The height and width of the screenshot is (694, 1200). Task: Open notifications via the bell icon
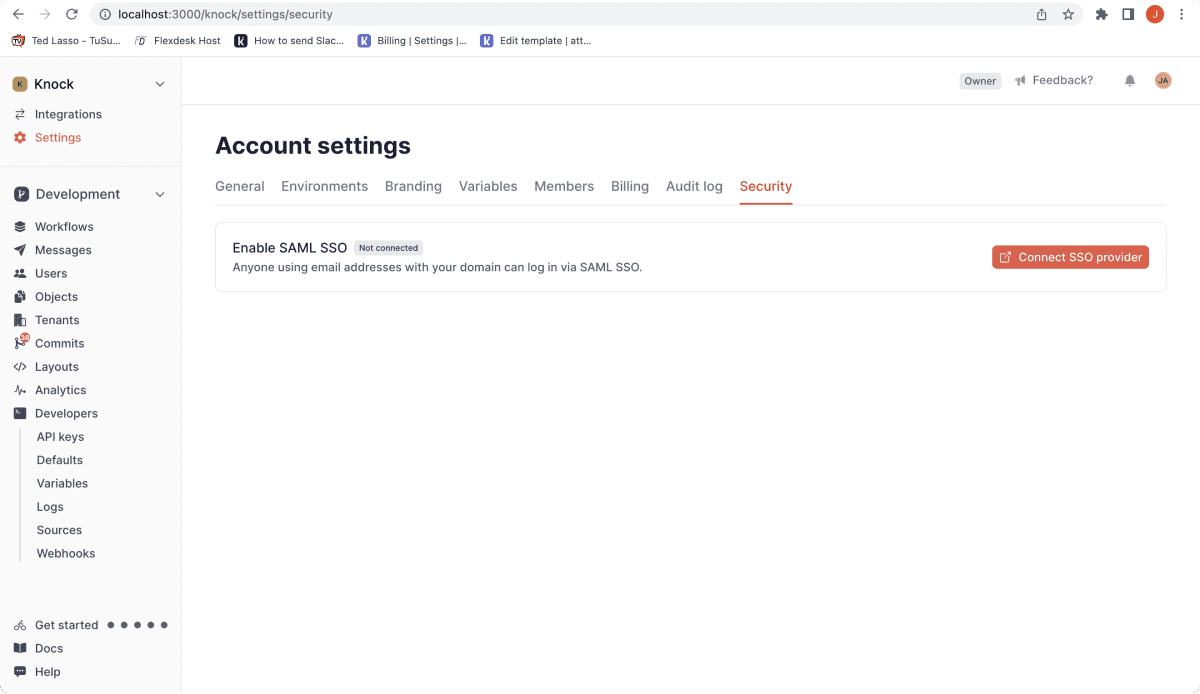(1129, 80)
